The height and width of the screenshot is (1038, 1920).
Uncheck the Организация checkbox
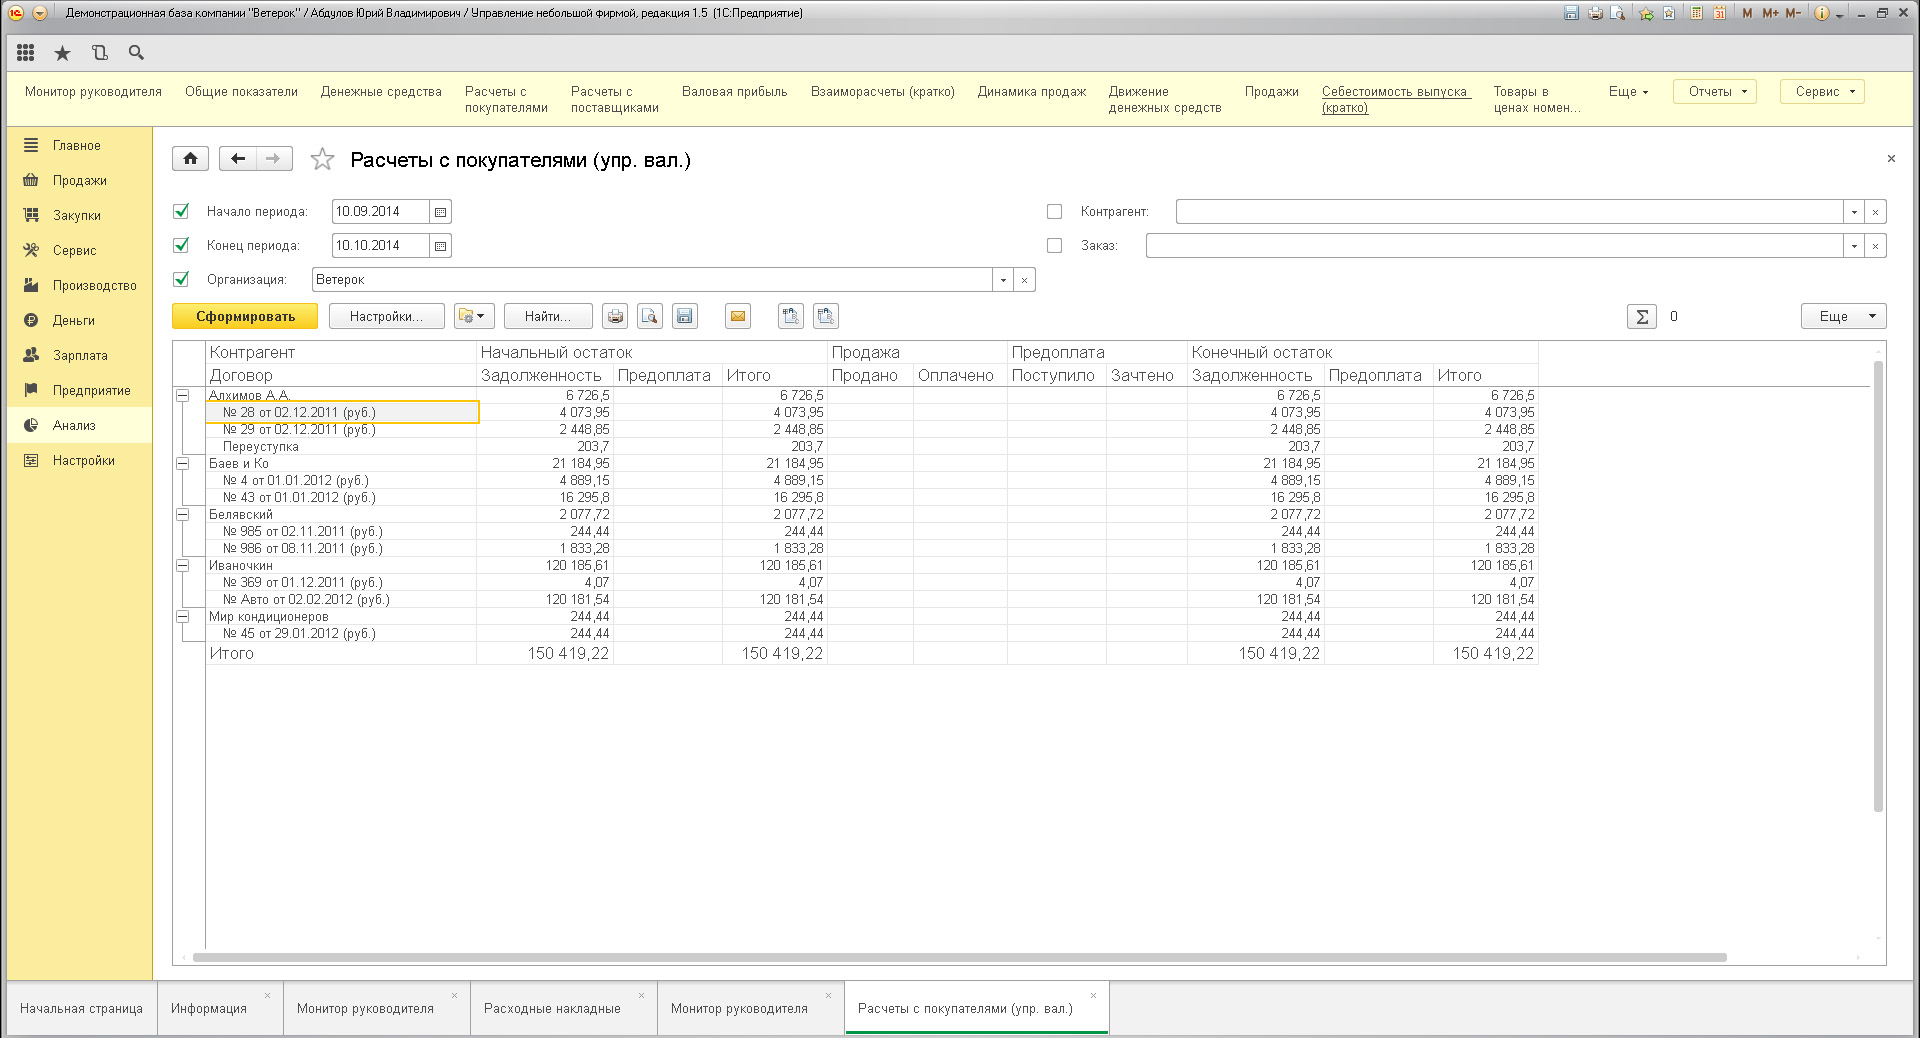181,279
